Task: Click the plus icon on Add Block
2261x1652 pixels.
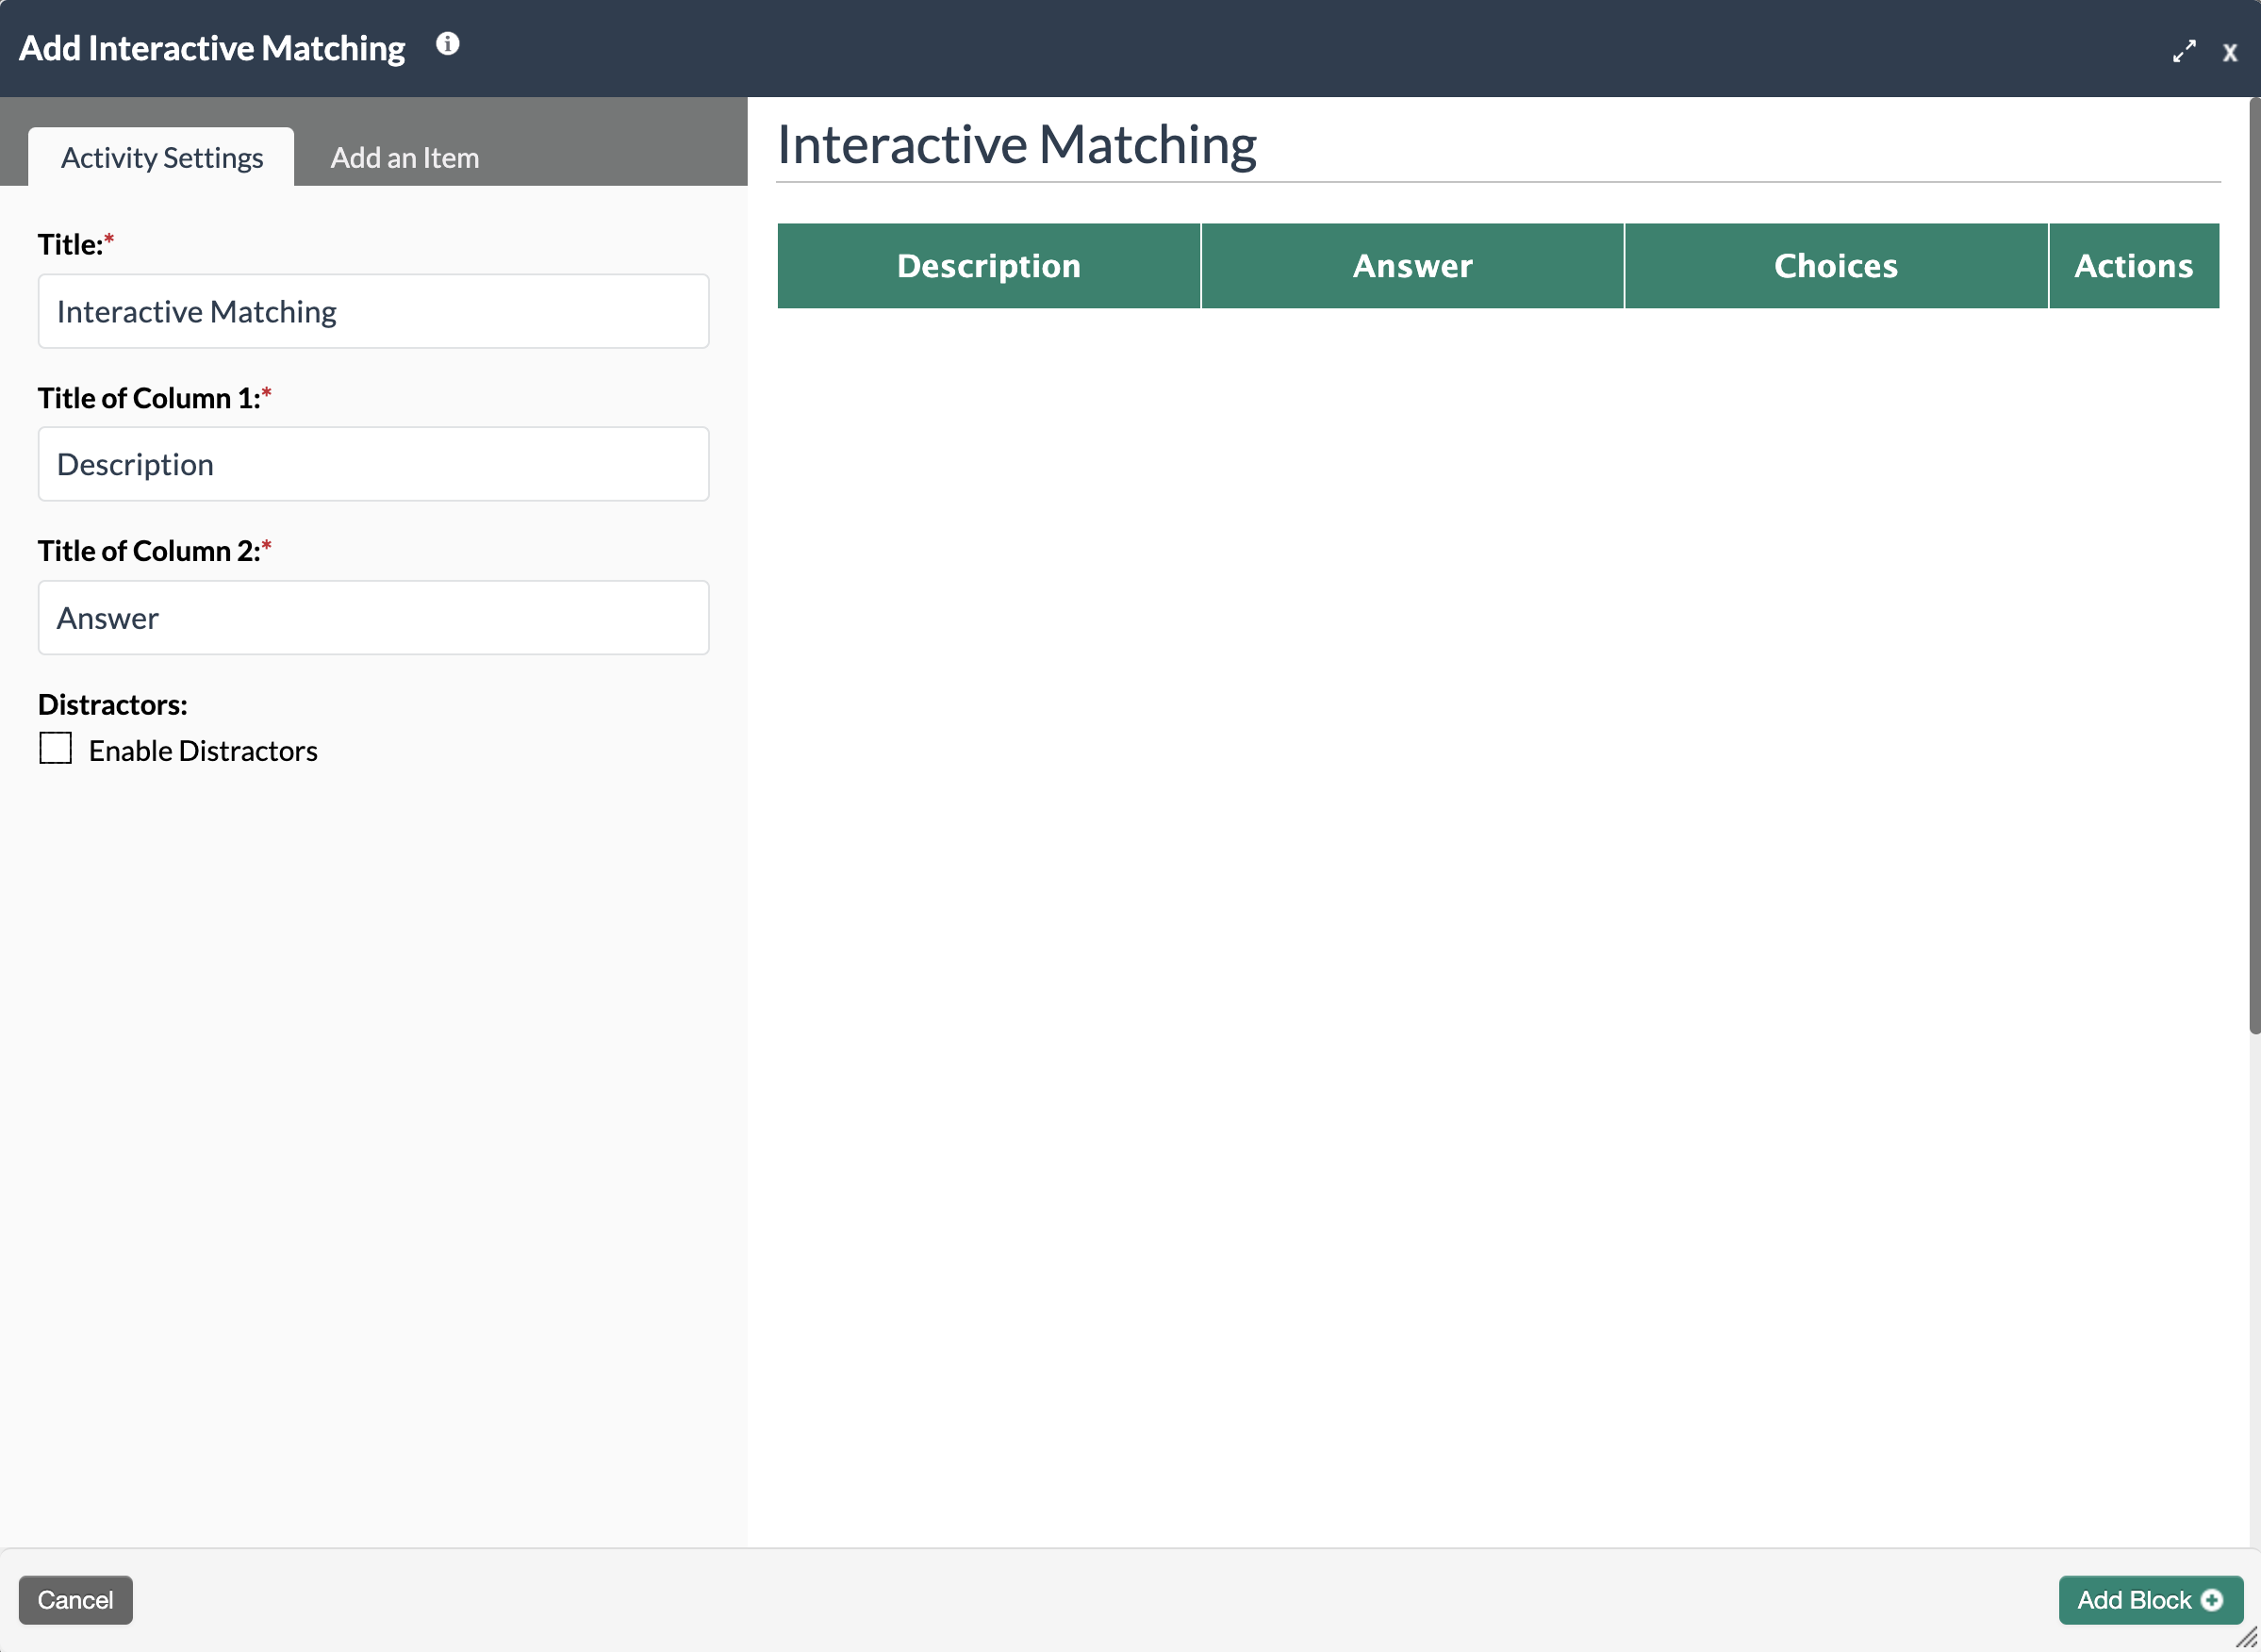Action: [2212, 1600]
